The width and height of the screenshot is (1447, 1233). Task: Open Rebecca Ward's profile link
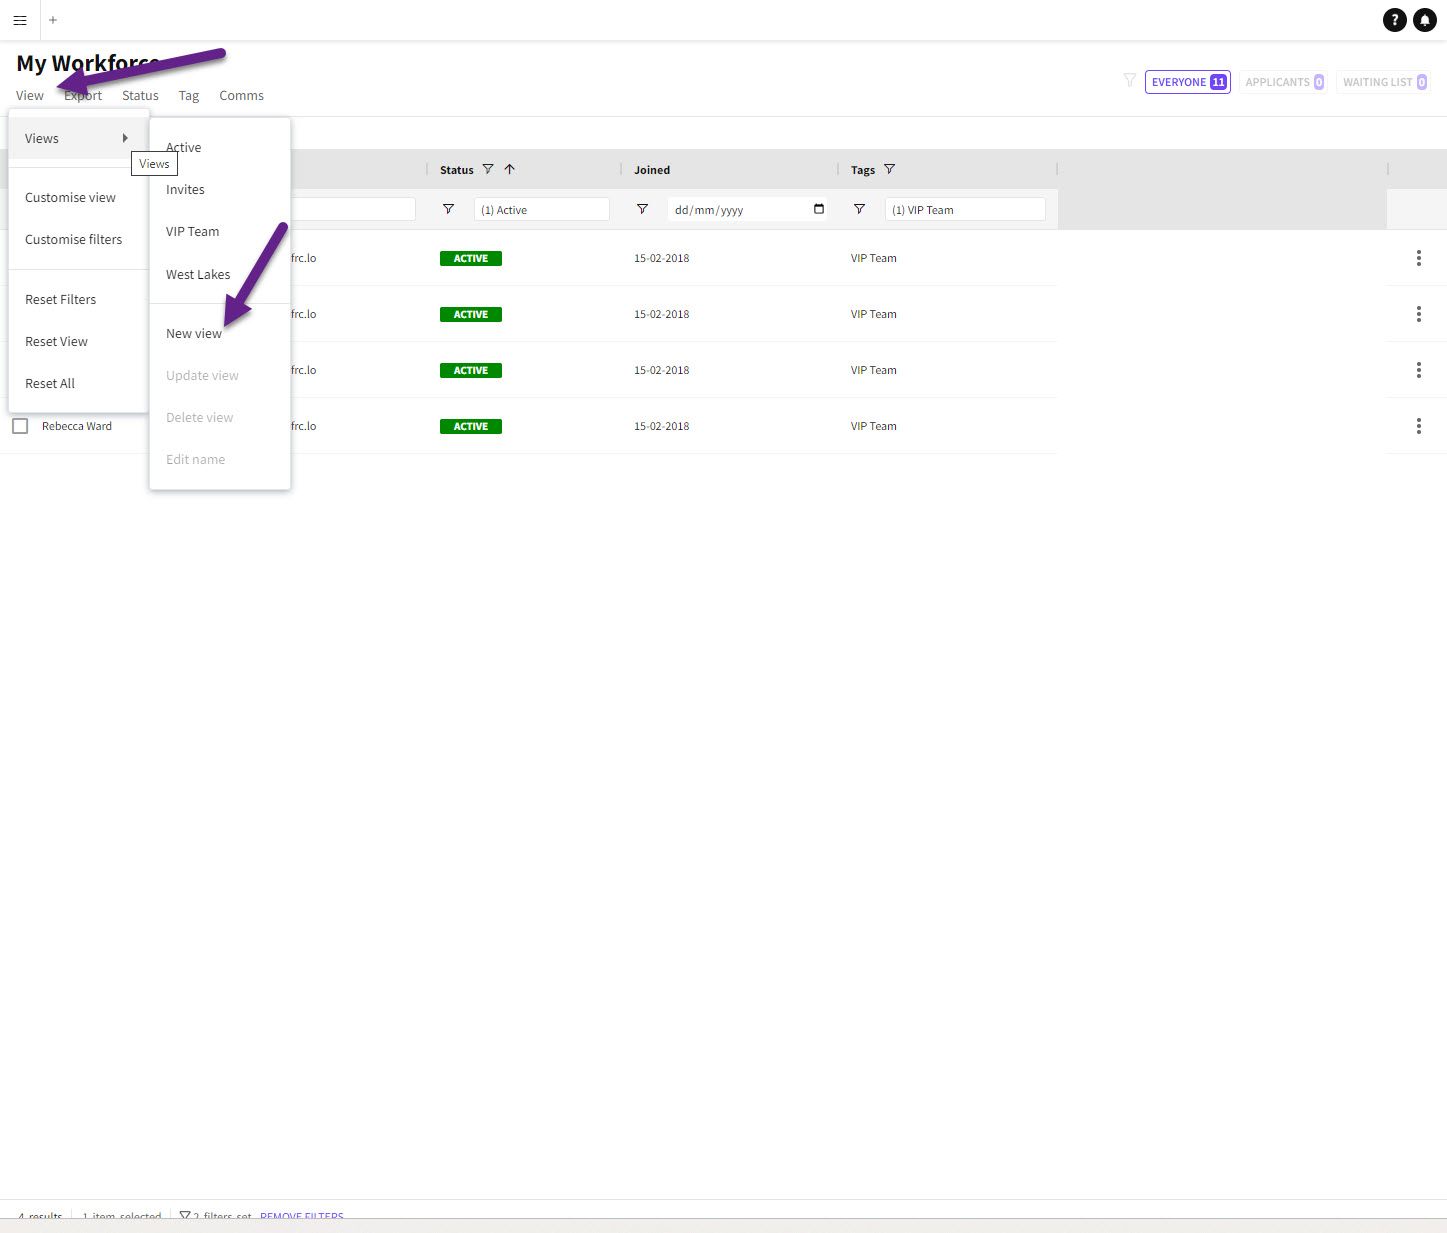click(x=77, y=426)
